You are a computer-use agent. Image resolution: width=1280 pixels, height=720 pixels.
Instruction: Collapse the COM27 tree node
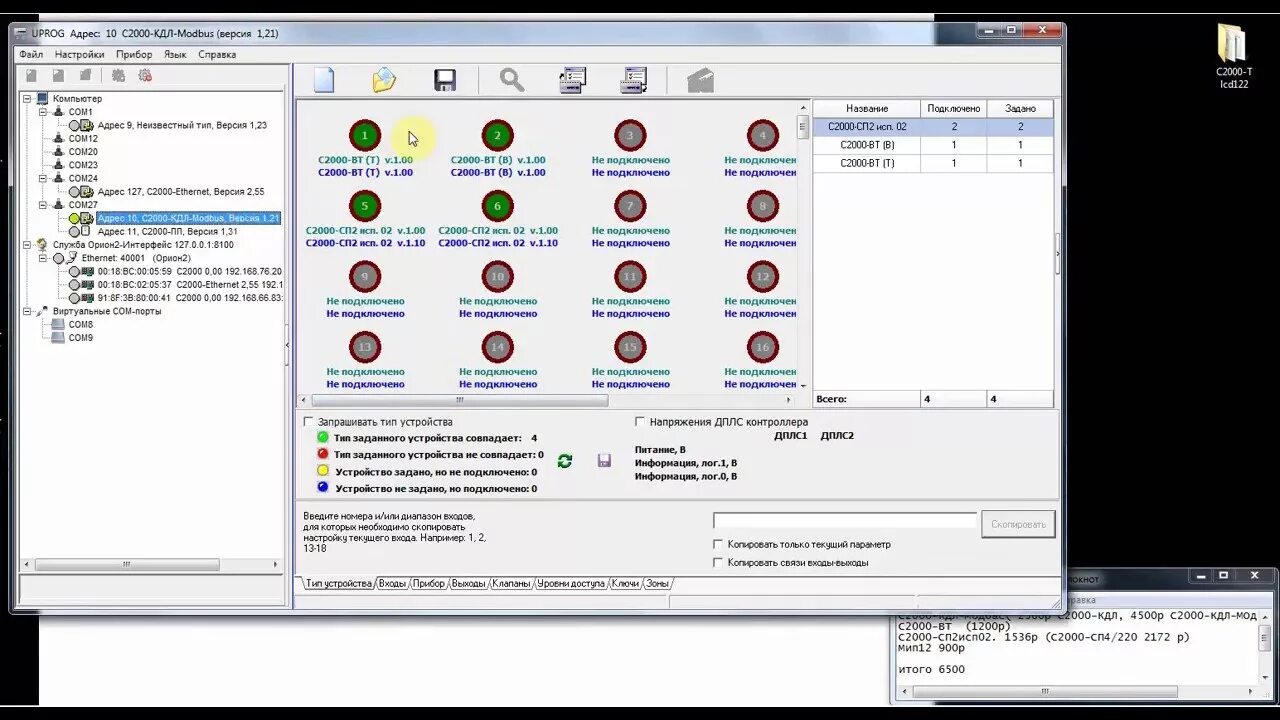pos(43,205)
